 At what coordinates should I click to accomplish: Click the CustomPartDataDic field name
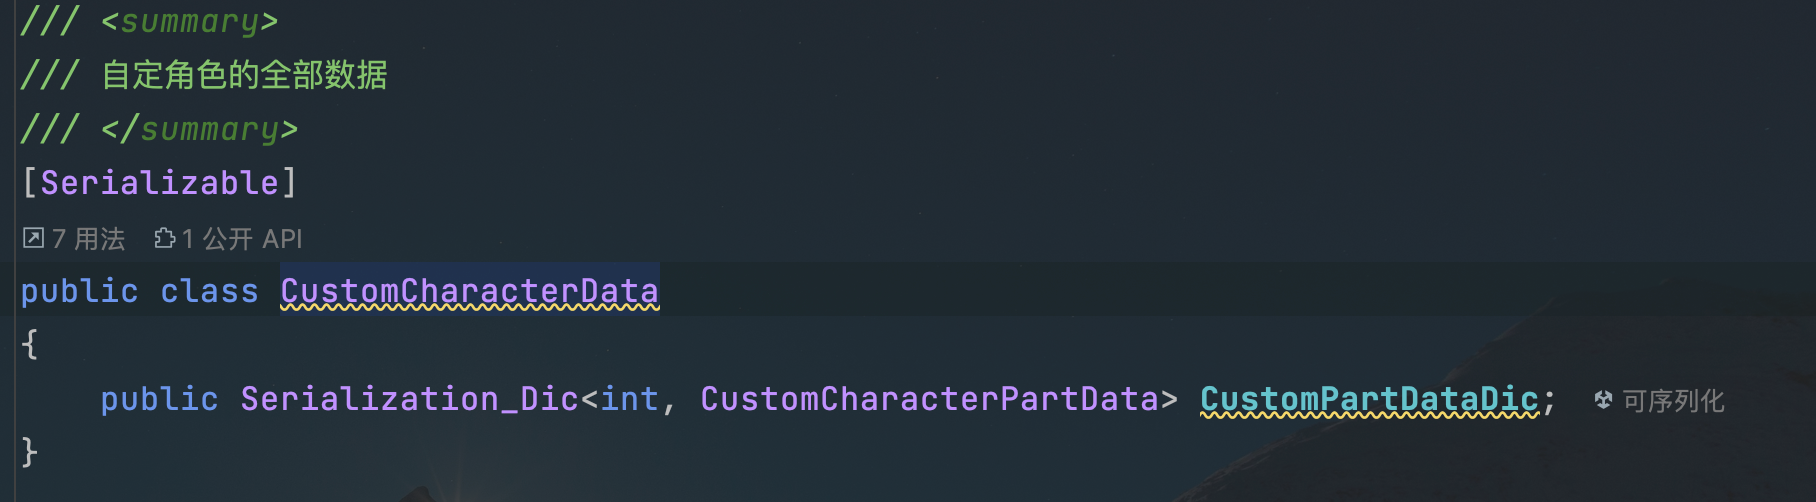[1369, 398]
